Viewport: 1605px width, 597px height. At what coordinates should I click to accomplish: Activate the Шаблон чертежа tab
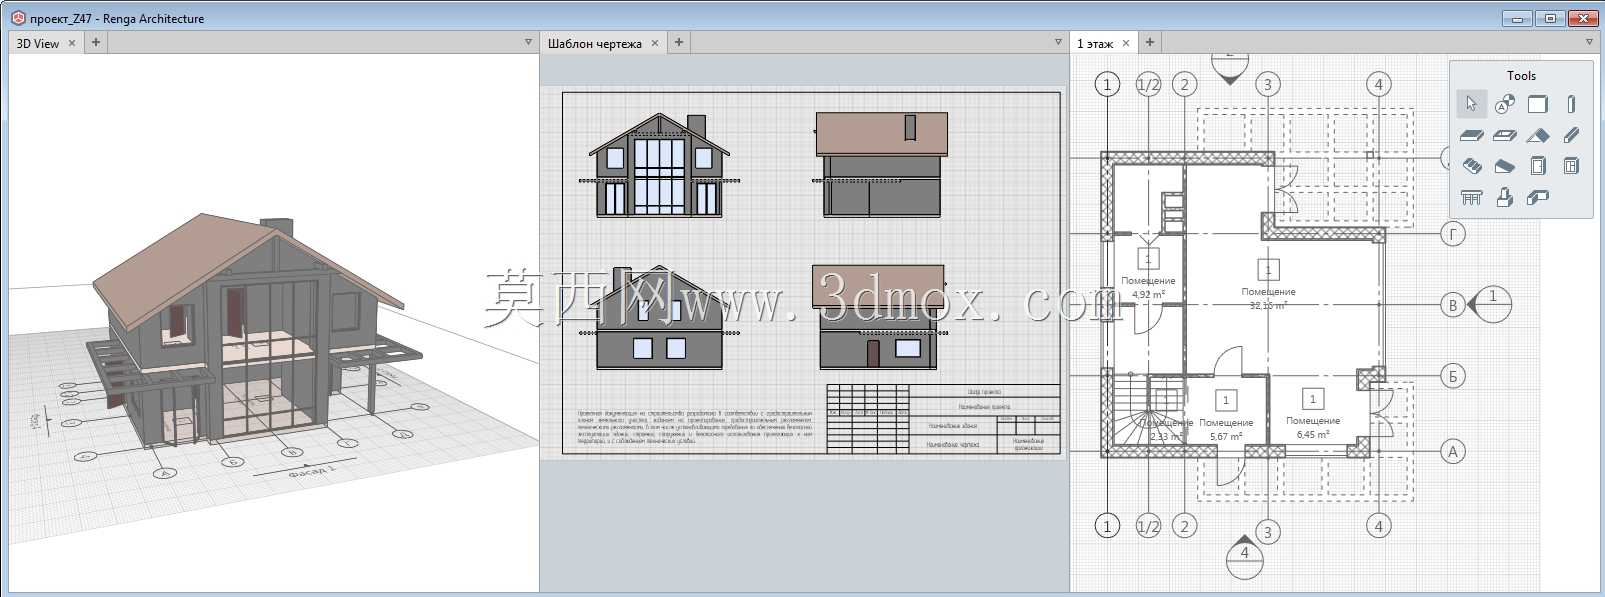pyautogui.click(x=595, y=43)
